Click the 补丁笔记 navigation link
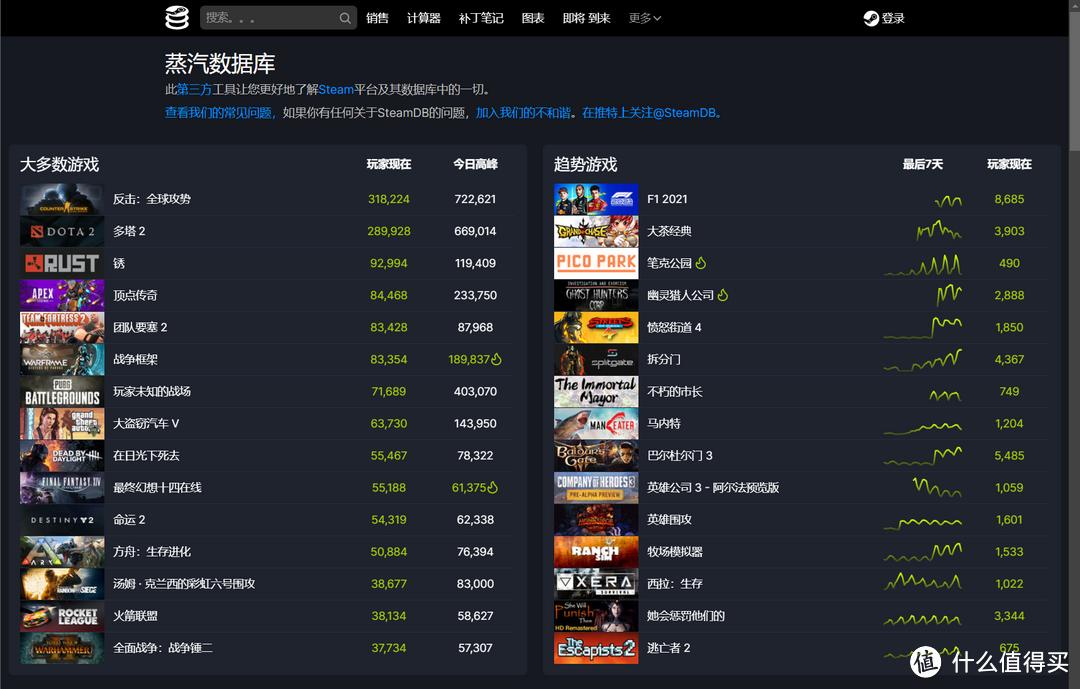This screenshot has width=1080, height=689. (x=480, y=17)
